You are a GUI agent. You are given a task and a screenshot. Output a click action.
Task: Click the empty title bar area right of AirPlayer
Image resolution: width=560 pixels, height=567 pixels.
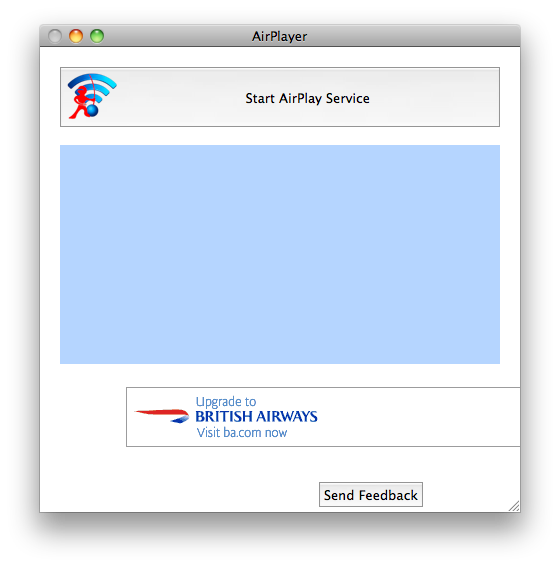pos(412,36)
